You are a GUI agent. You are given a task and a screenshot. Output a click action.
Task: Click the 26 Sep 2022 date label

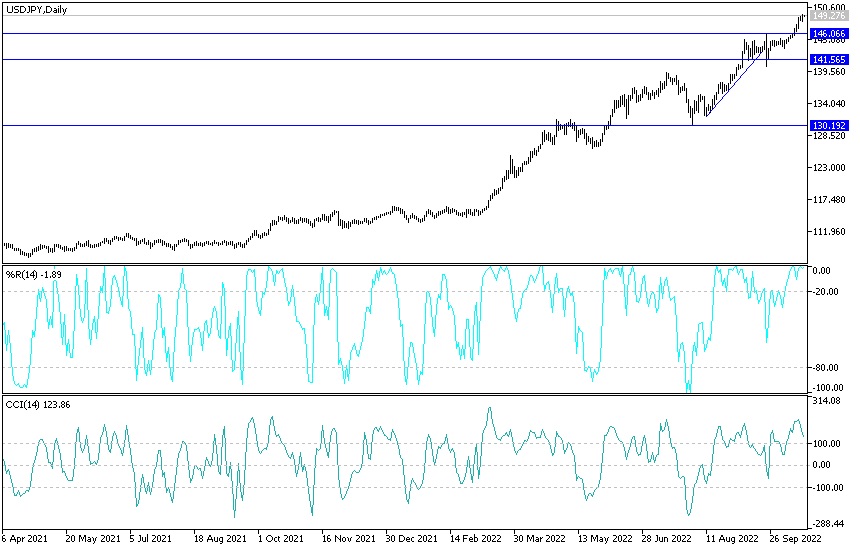click(x=796, y=538)
